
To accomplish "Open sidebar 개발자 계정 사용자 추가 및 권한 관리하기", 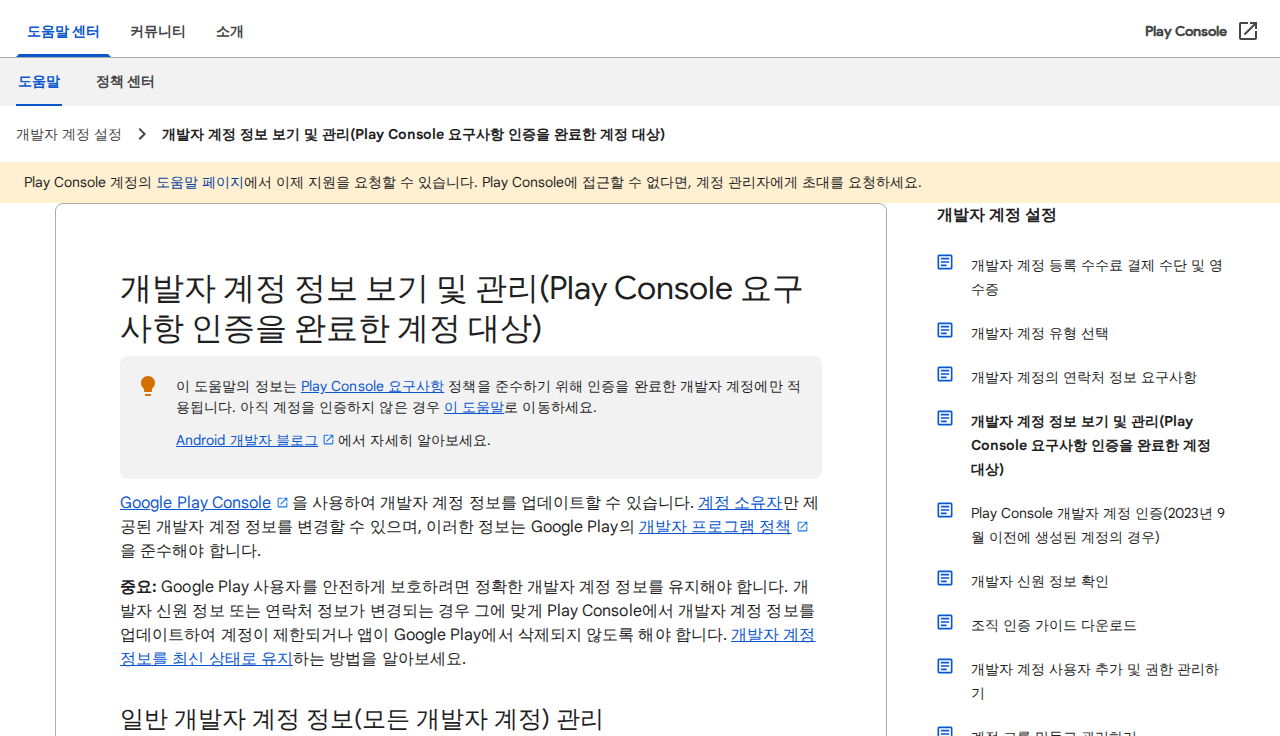I will point(1095,681).
